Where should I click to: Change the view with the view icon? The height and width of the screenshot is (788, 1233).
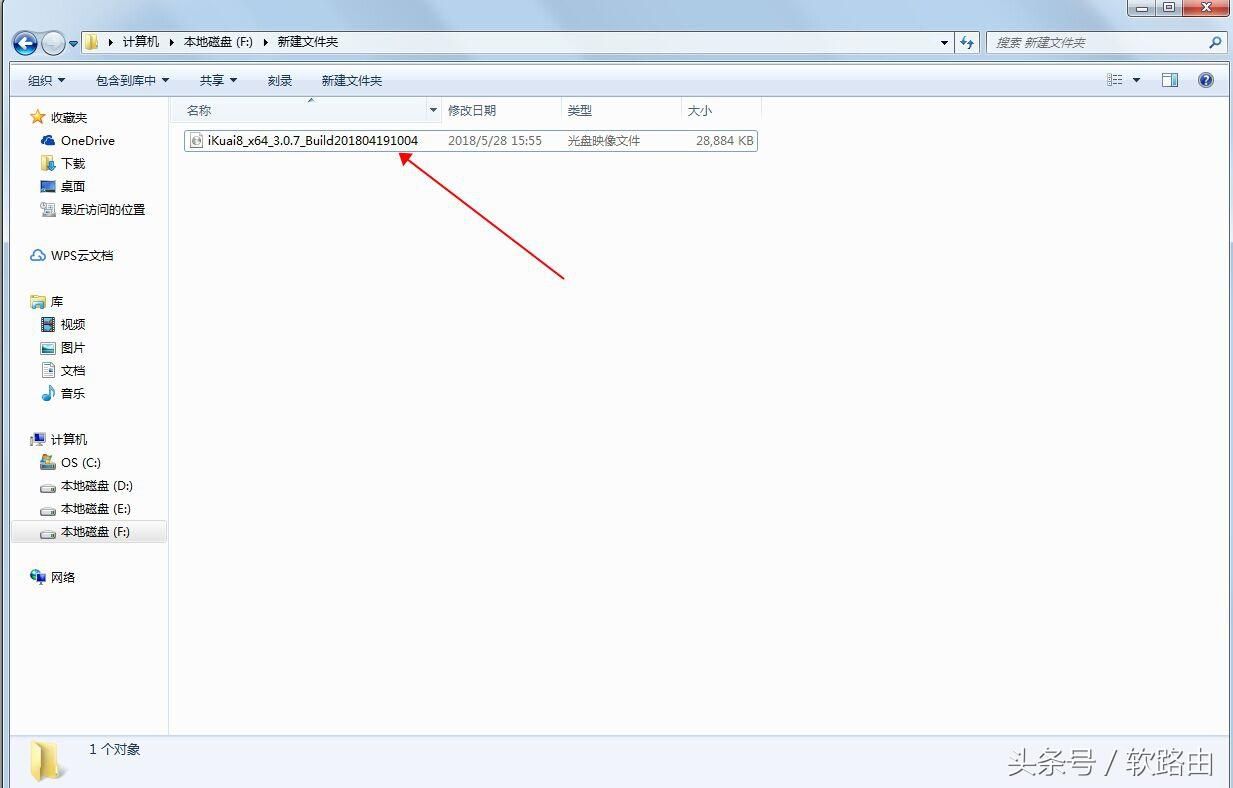pos(1115,80)
